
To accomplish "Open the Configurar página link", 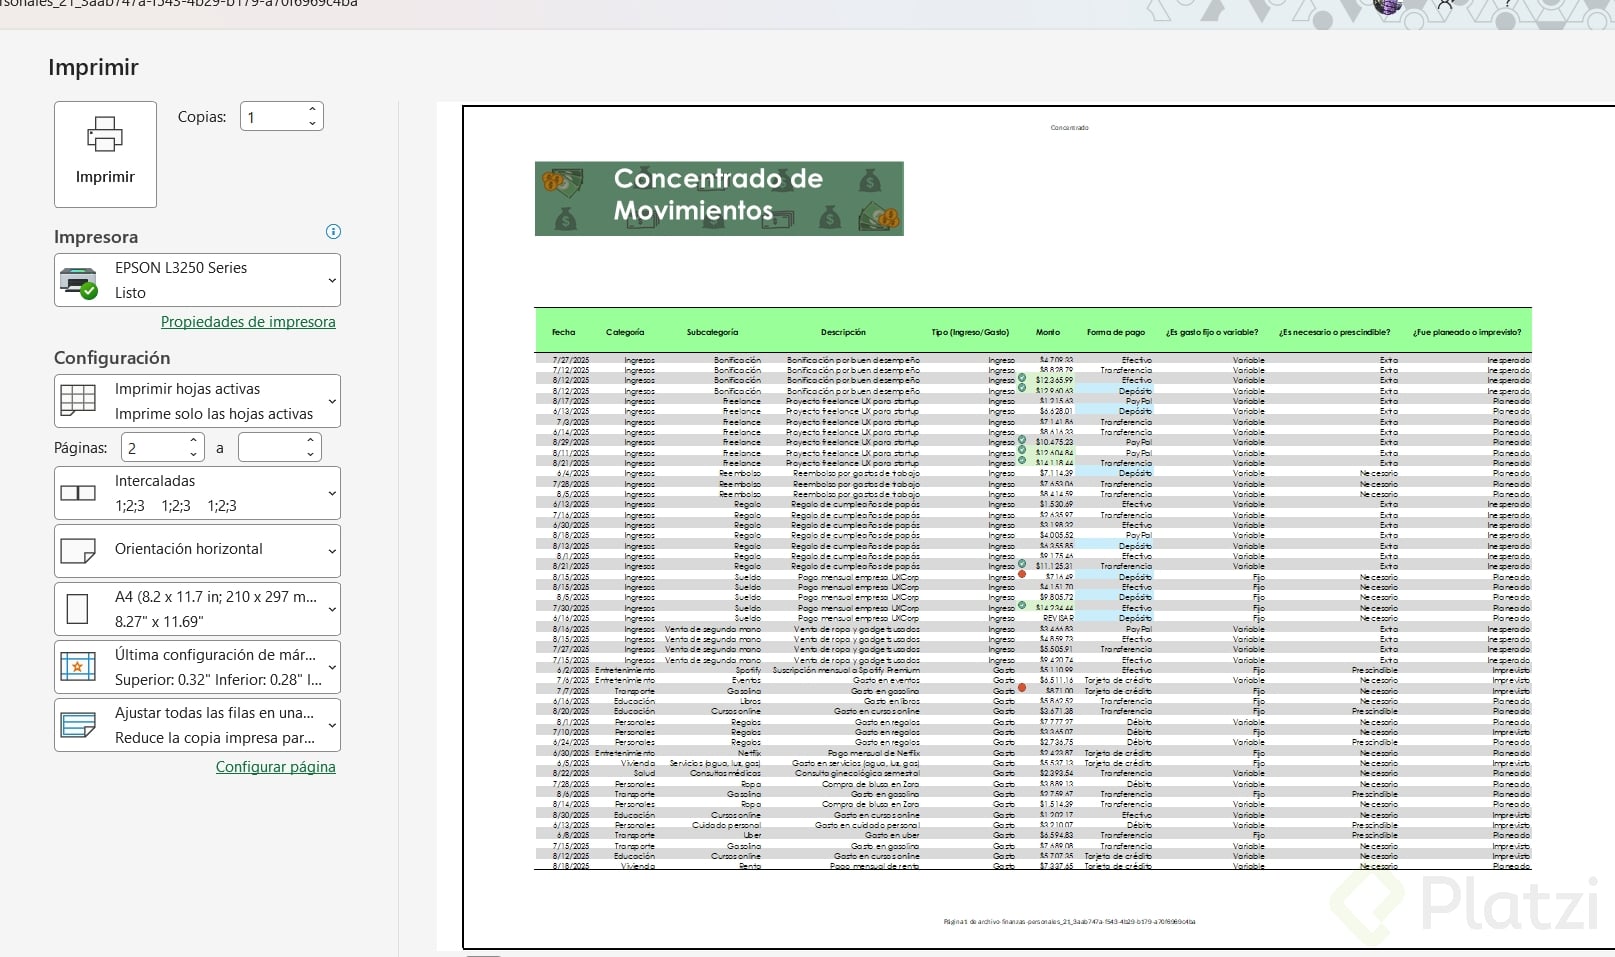I will (276, 767).
